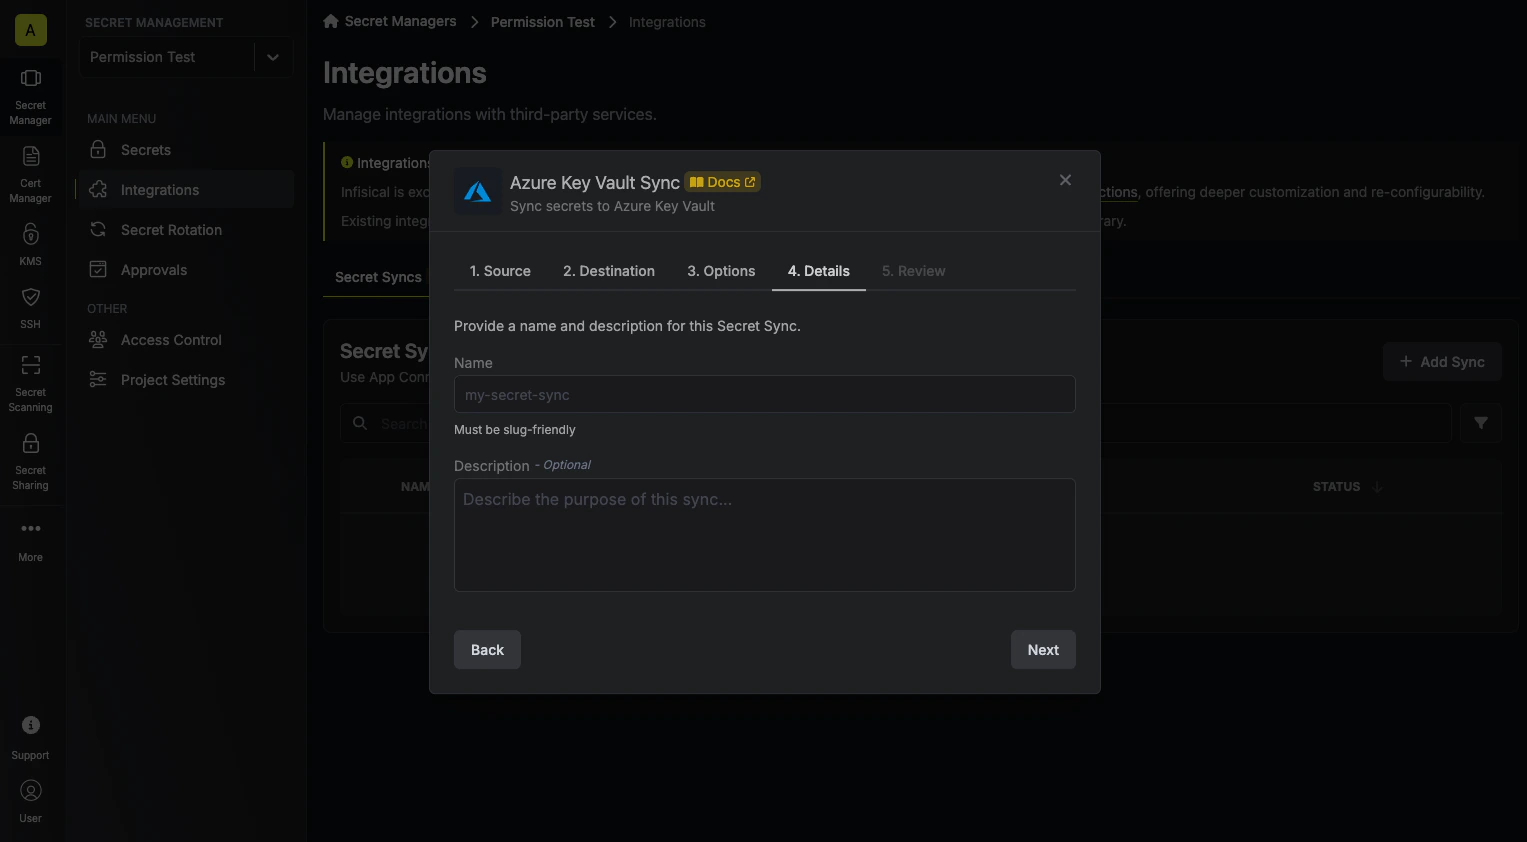The height and width of the screenshot is (842, 1527).
Task: Focus the Name input field
Action: coord(765,394)
